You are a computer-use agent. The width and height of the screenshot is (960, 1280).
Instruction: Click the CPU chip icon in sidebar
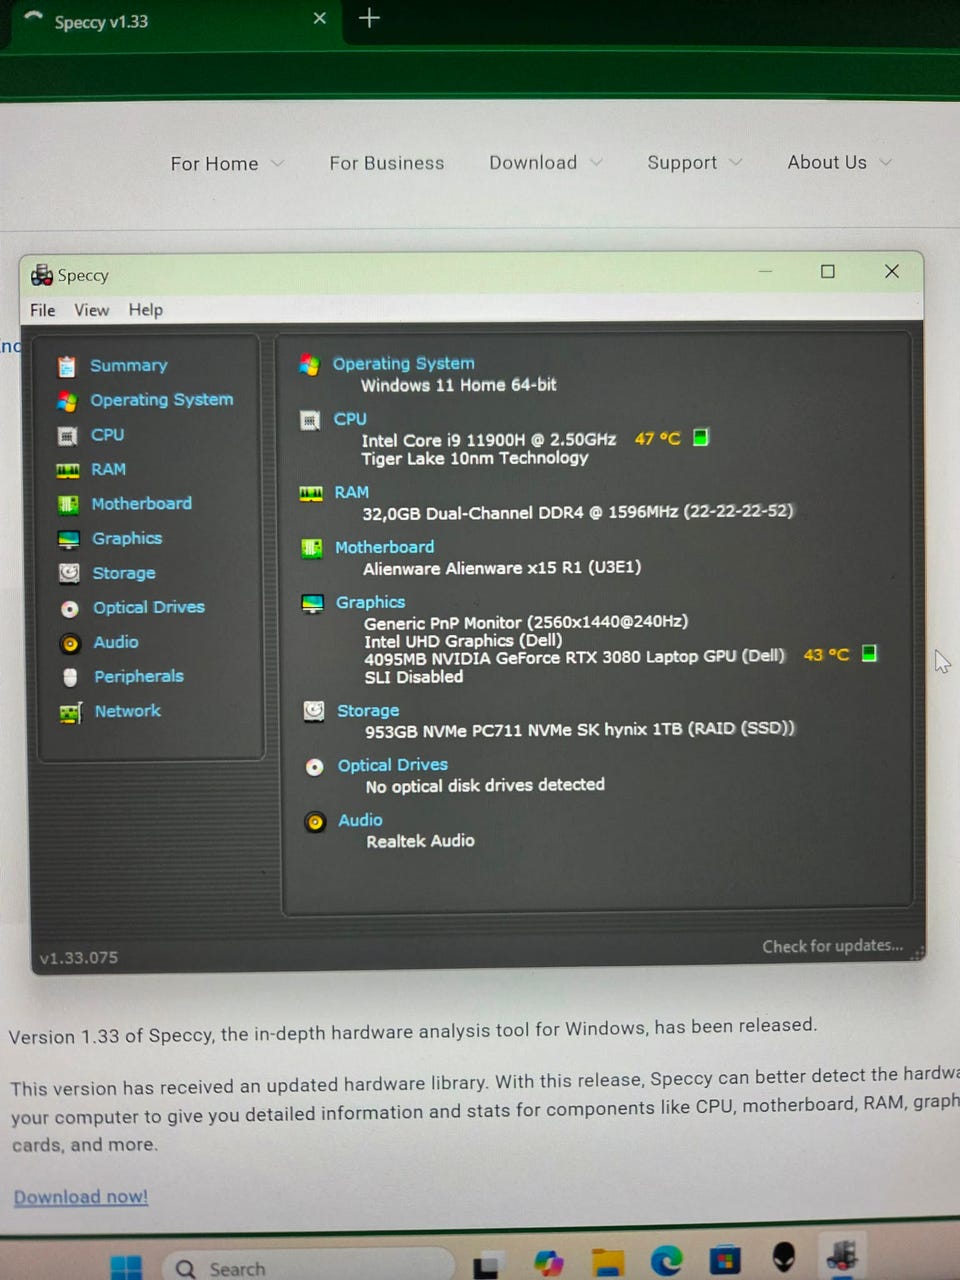pos(67,436)
